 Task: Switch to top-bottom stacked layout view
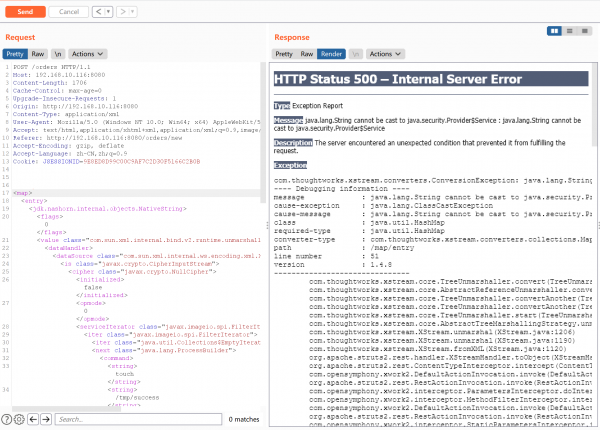click(567, 32)
